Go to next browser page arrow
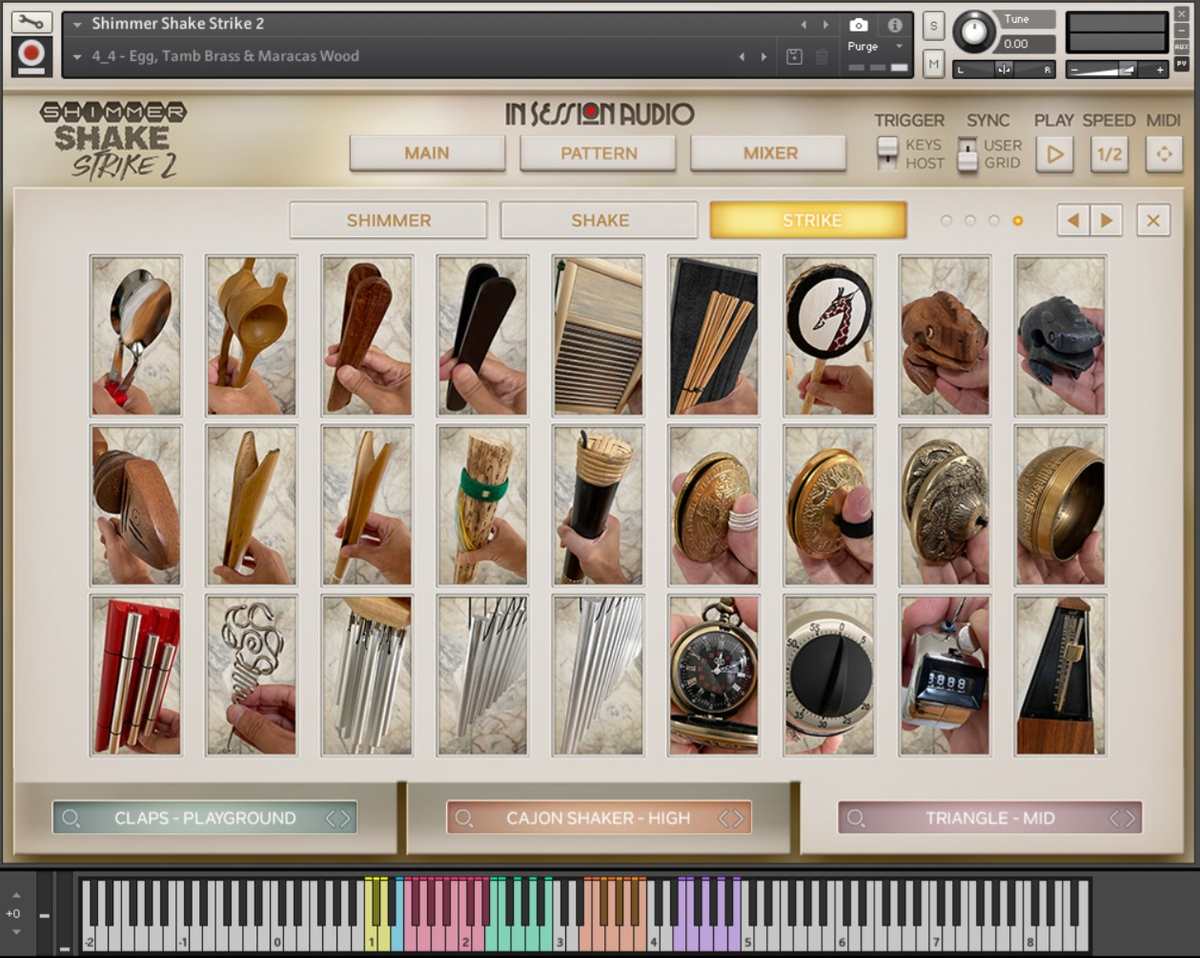Viewport: 1200px width, 958px height. (x=1106, y=220)
